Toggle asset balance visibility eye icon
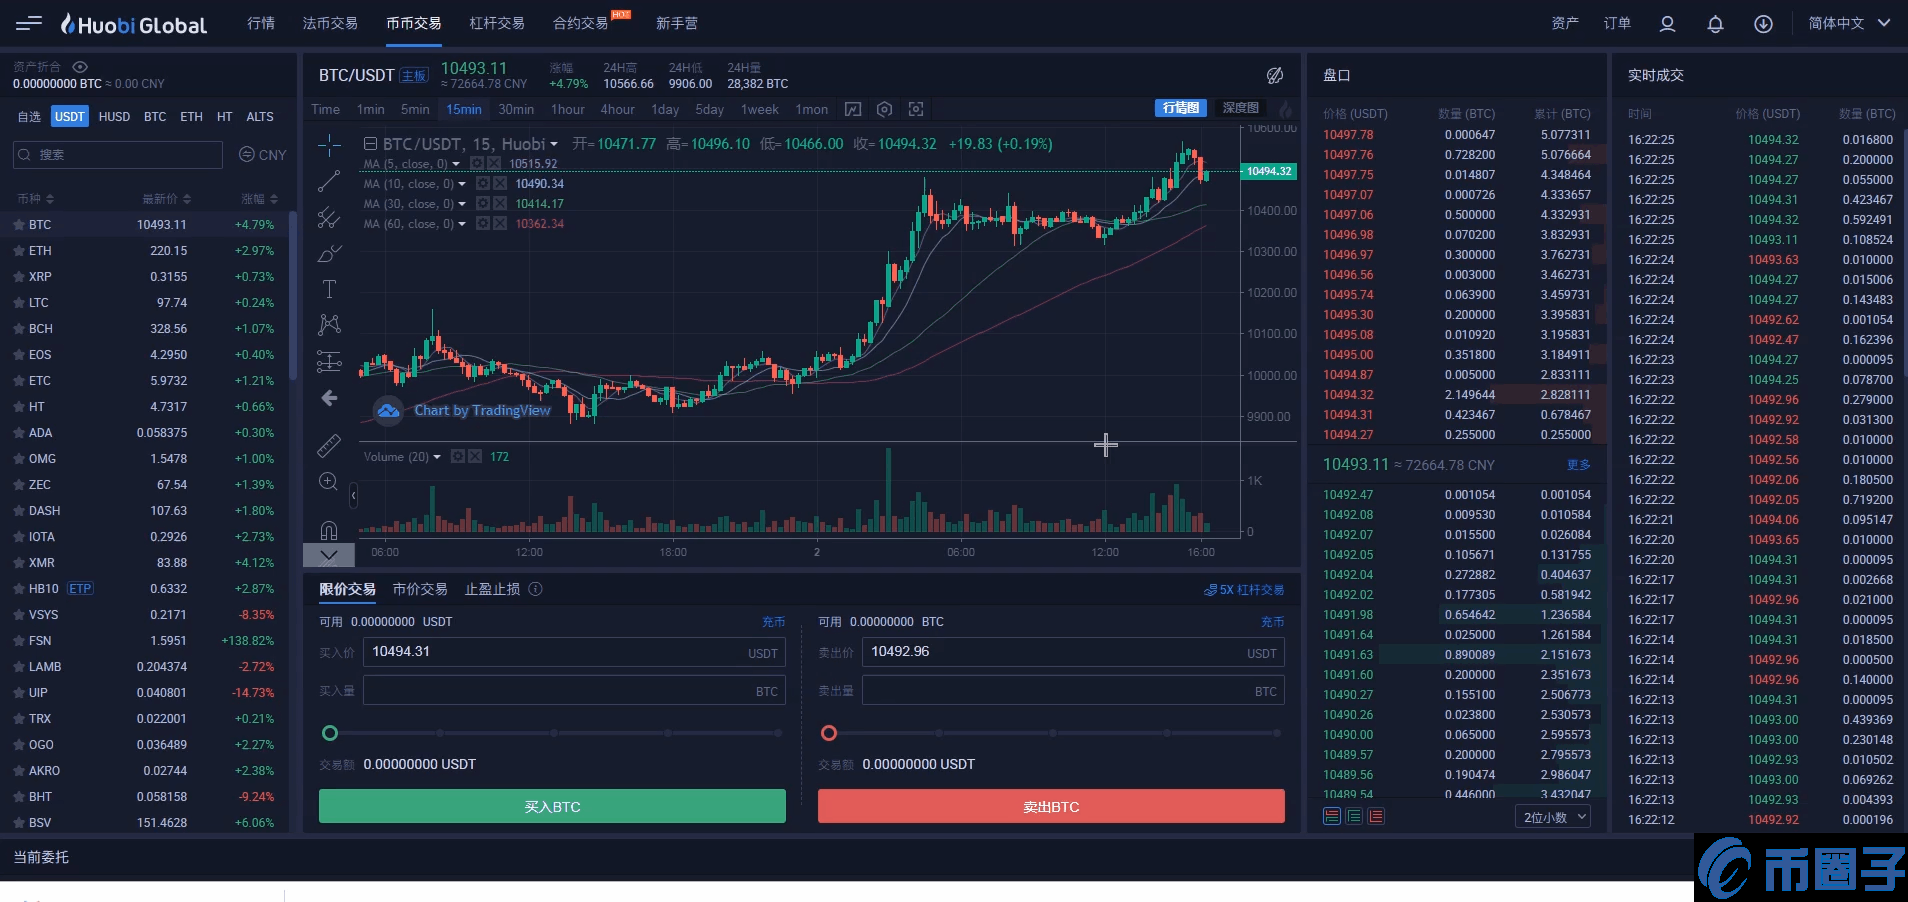Viewport: 1908px width, 902px height. pos(80,67)
